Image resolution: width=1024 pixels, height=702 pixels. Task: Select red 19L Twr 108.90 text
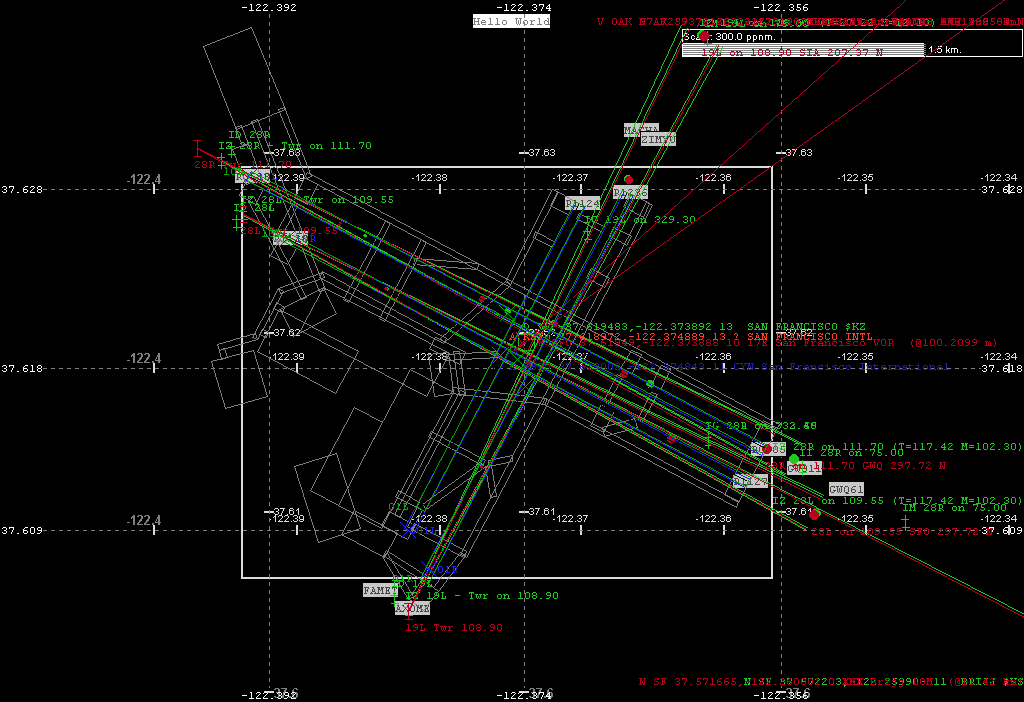point(453,628)
